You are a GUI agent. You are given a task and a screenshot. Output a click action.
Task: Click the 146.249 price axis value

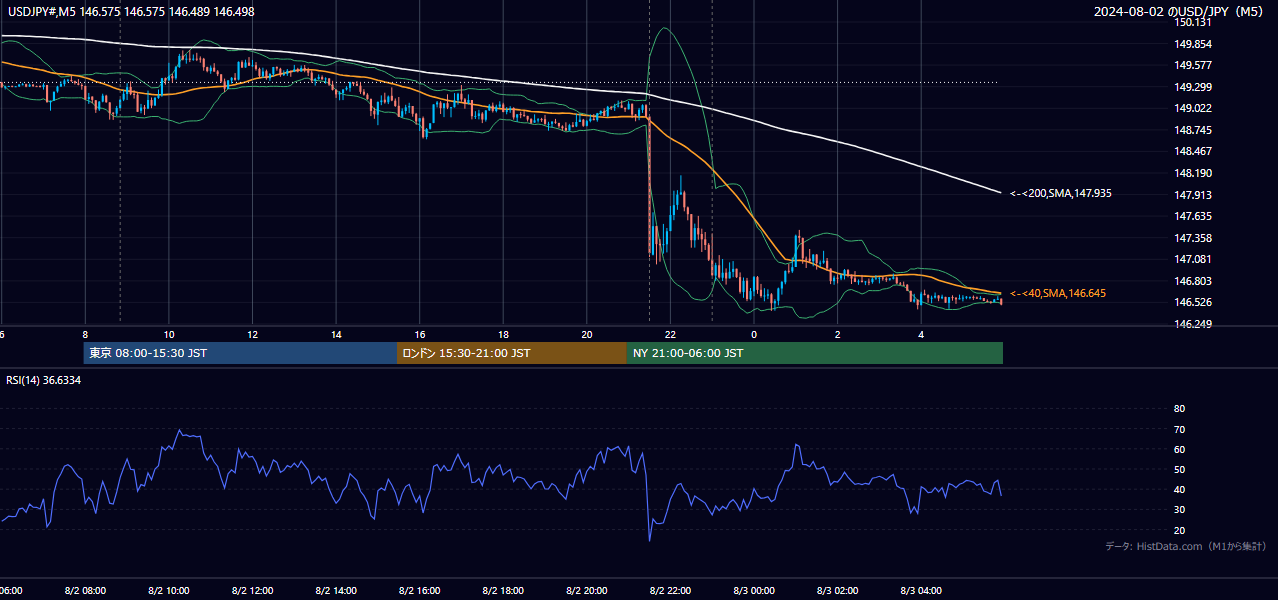pyautogui.click(x=1192, y=324)
